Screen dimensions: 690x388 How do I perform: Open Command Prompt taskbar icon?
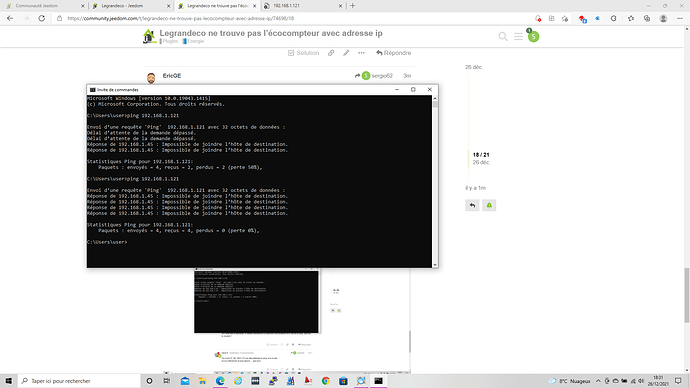pyautogui.click(x=378, y=381)
